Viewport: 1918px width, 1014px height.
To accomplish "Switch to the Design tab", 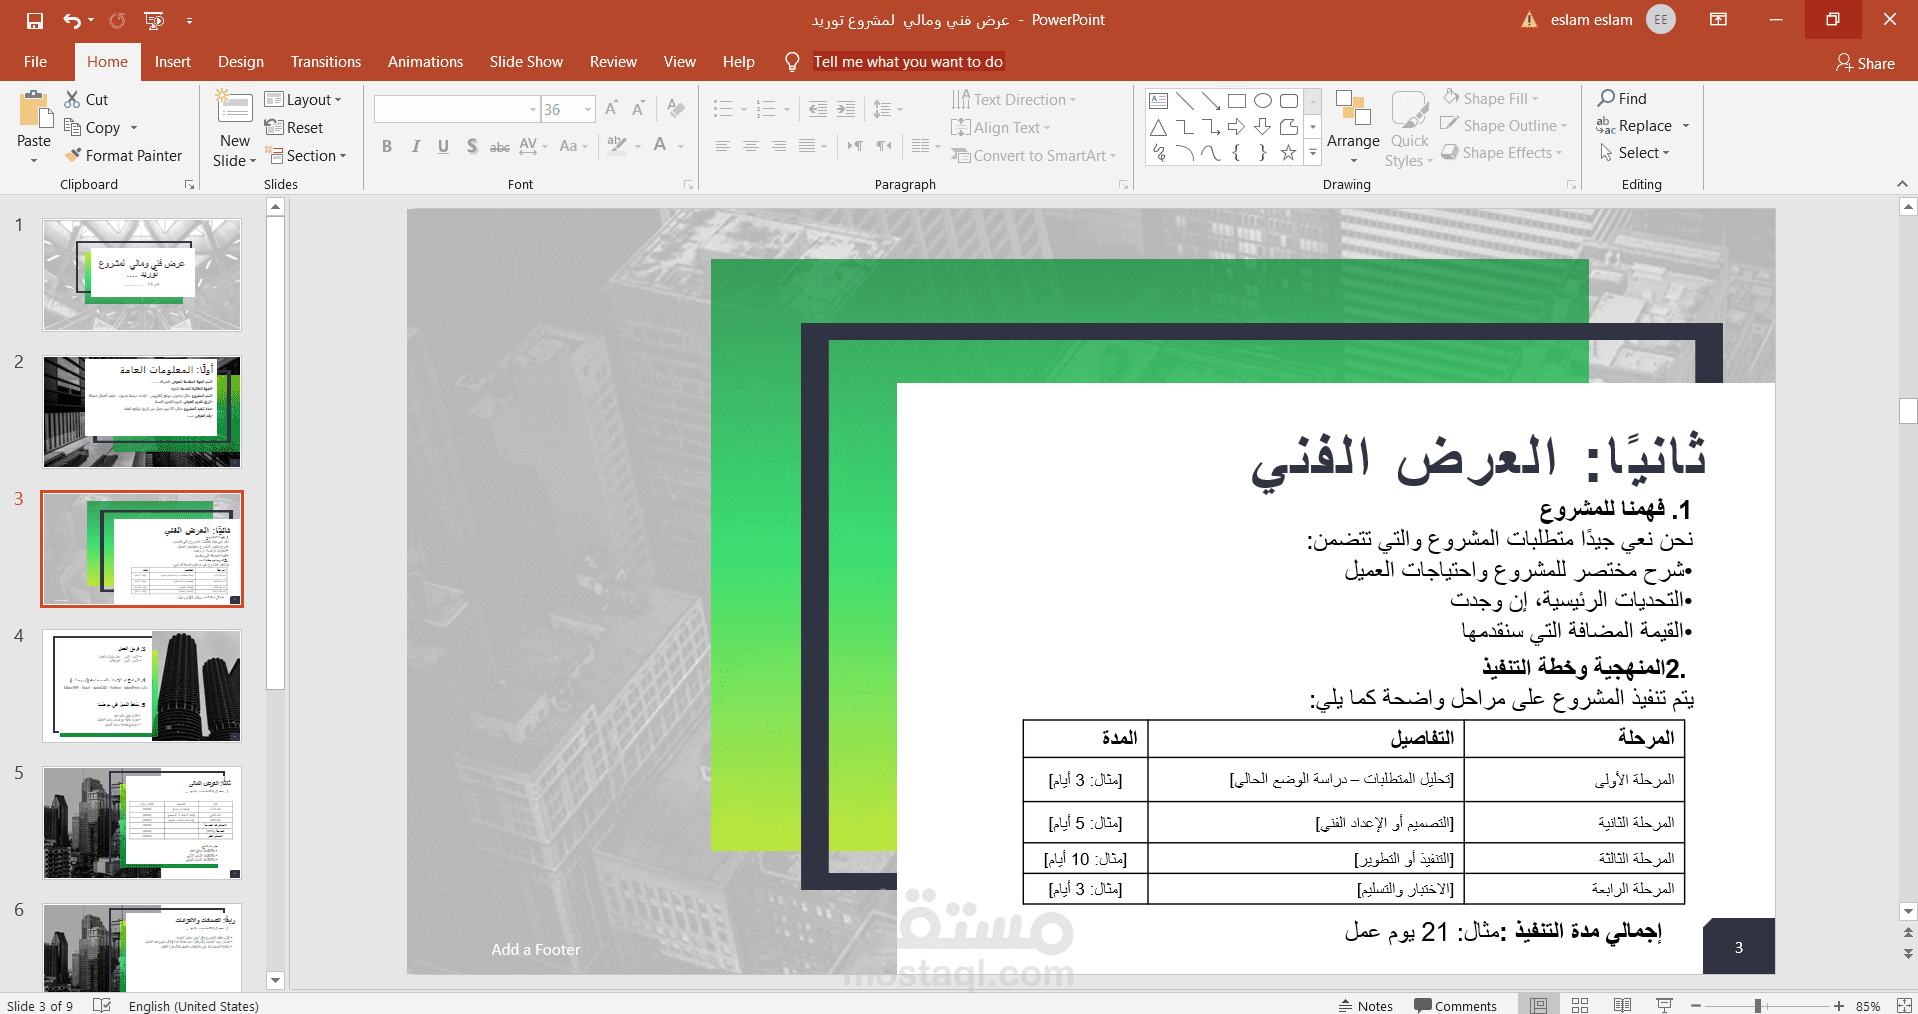I will point(241,61).
